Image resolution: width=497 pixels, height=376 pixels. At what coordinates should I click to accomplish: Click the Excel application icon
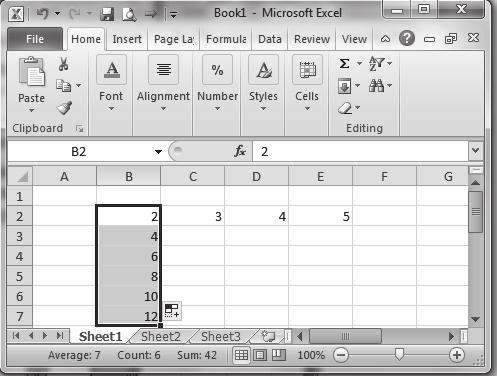pos(16,14)
